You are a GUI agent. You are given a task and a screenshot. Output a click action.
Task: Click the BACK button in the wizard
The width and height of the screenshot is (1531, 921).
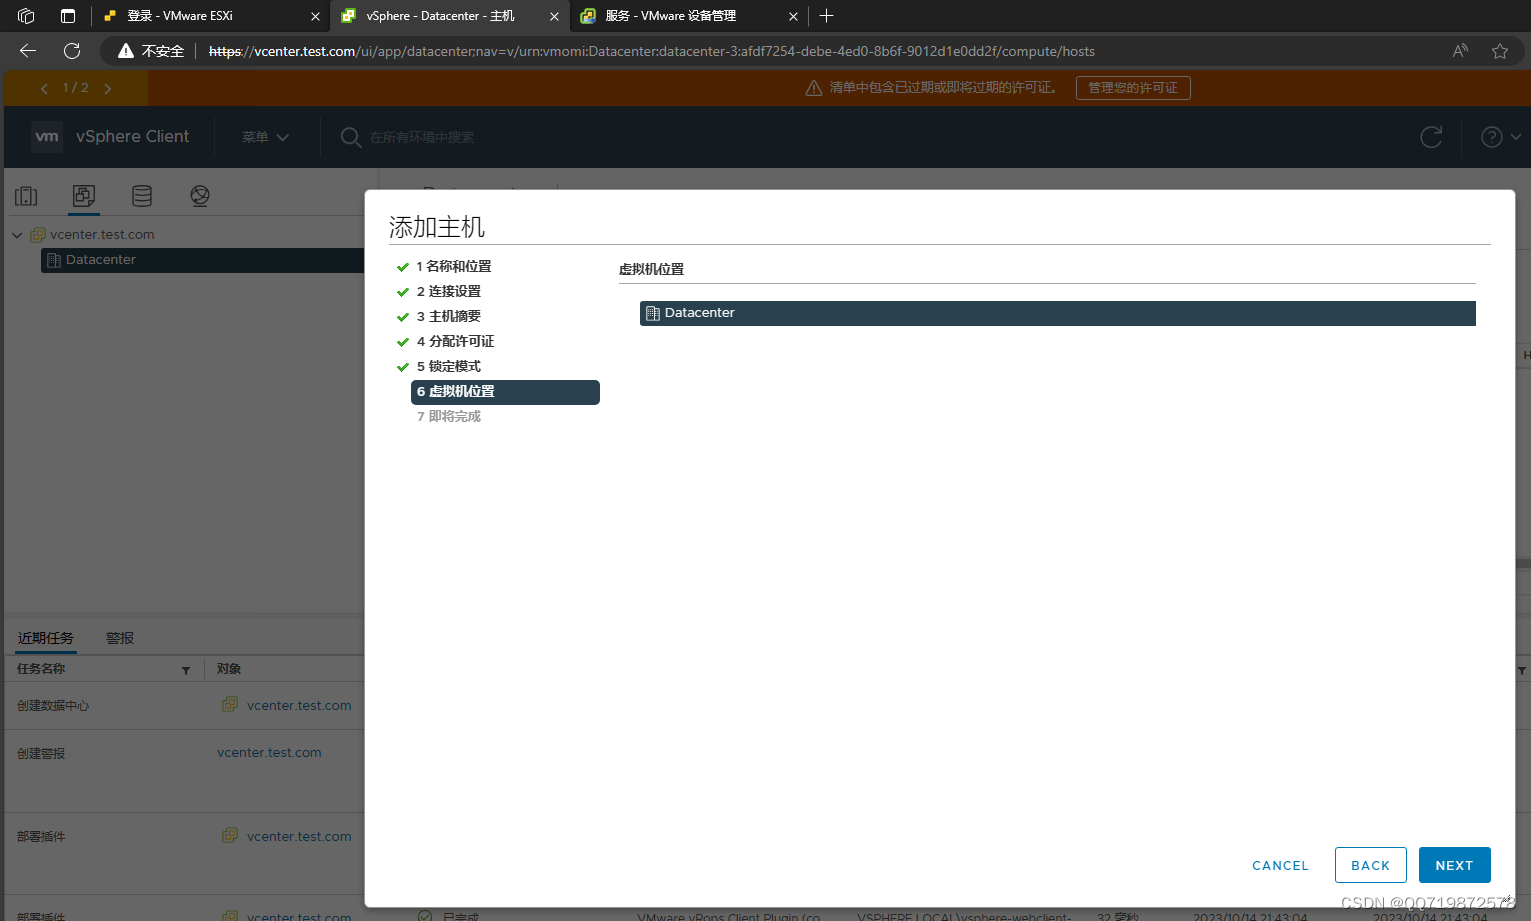(1370, 865)
